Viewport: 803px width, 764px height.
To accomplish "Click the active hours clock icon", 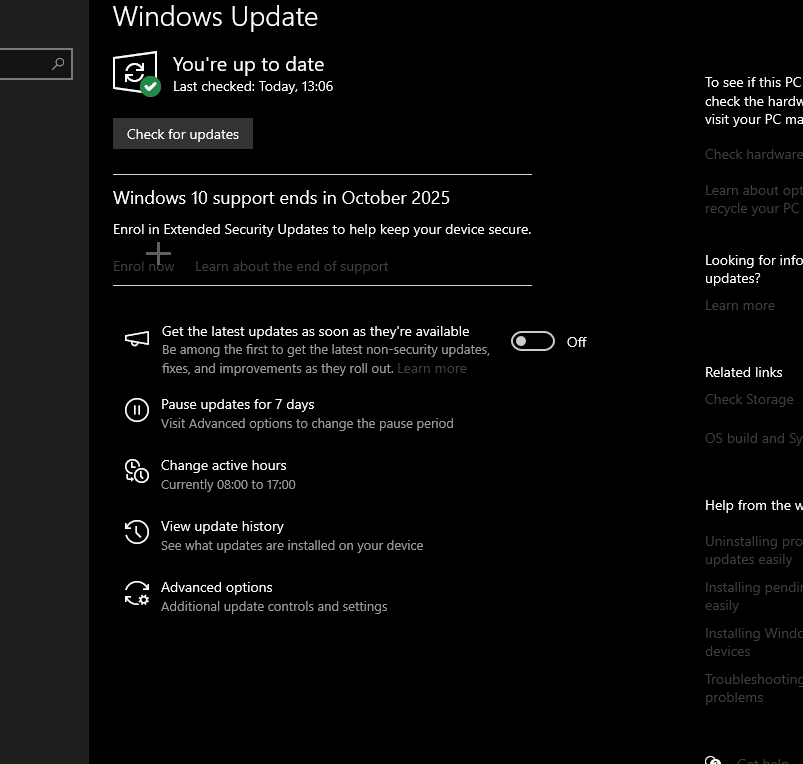I will point(137,471).
